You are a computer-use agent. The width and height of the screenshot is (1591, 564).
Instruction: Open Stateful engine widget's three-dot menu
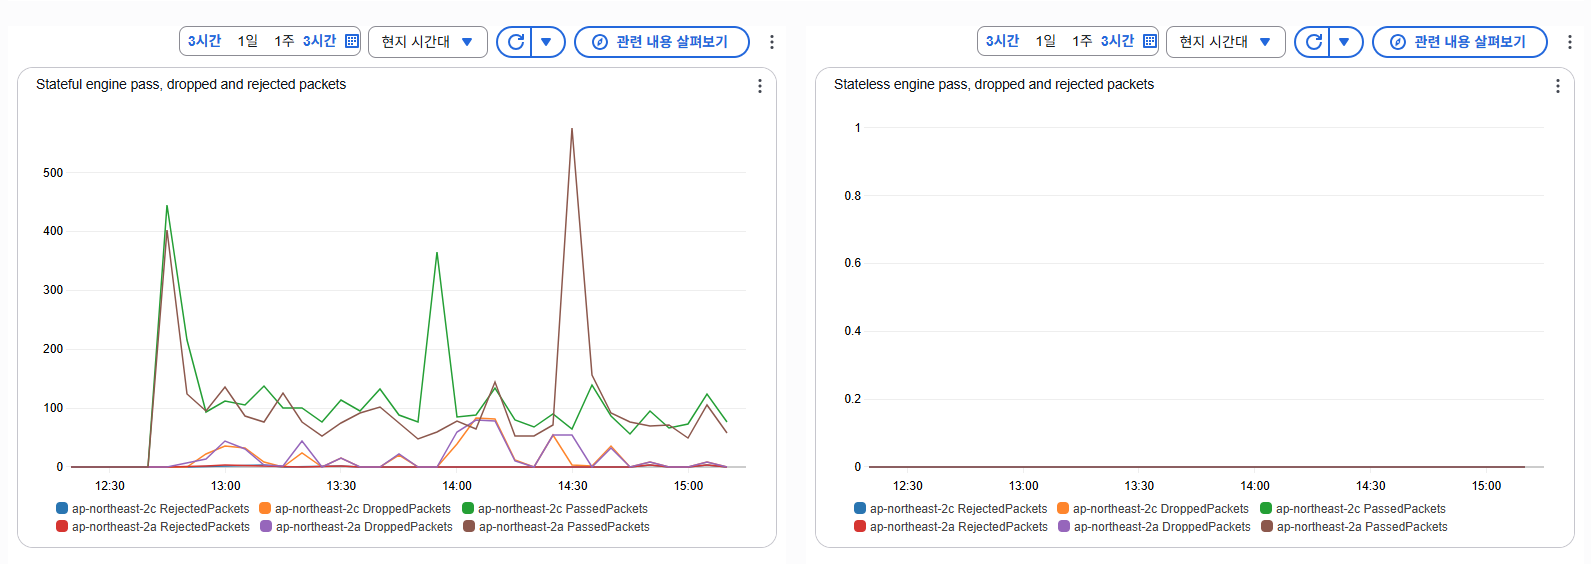[760, 86]
